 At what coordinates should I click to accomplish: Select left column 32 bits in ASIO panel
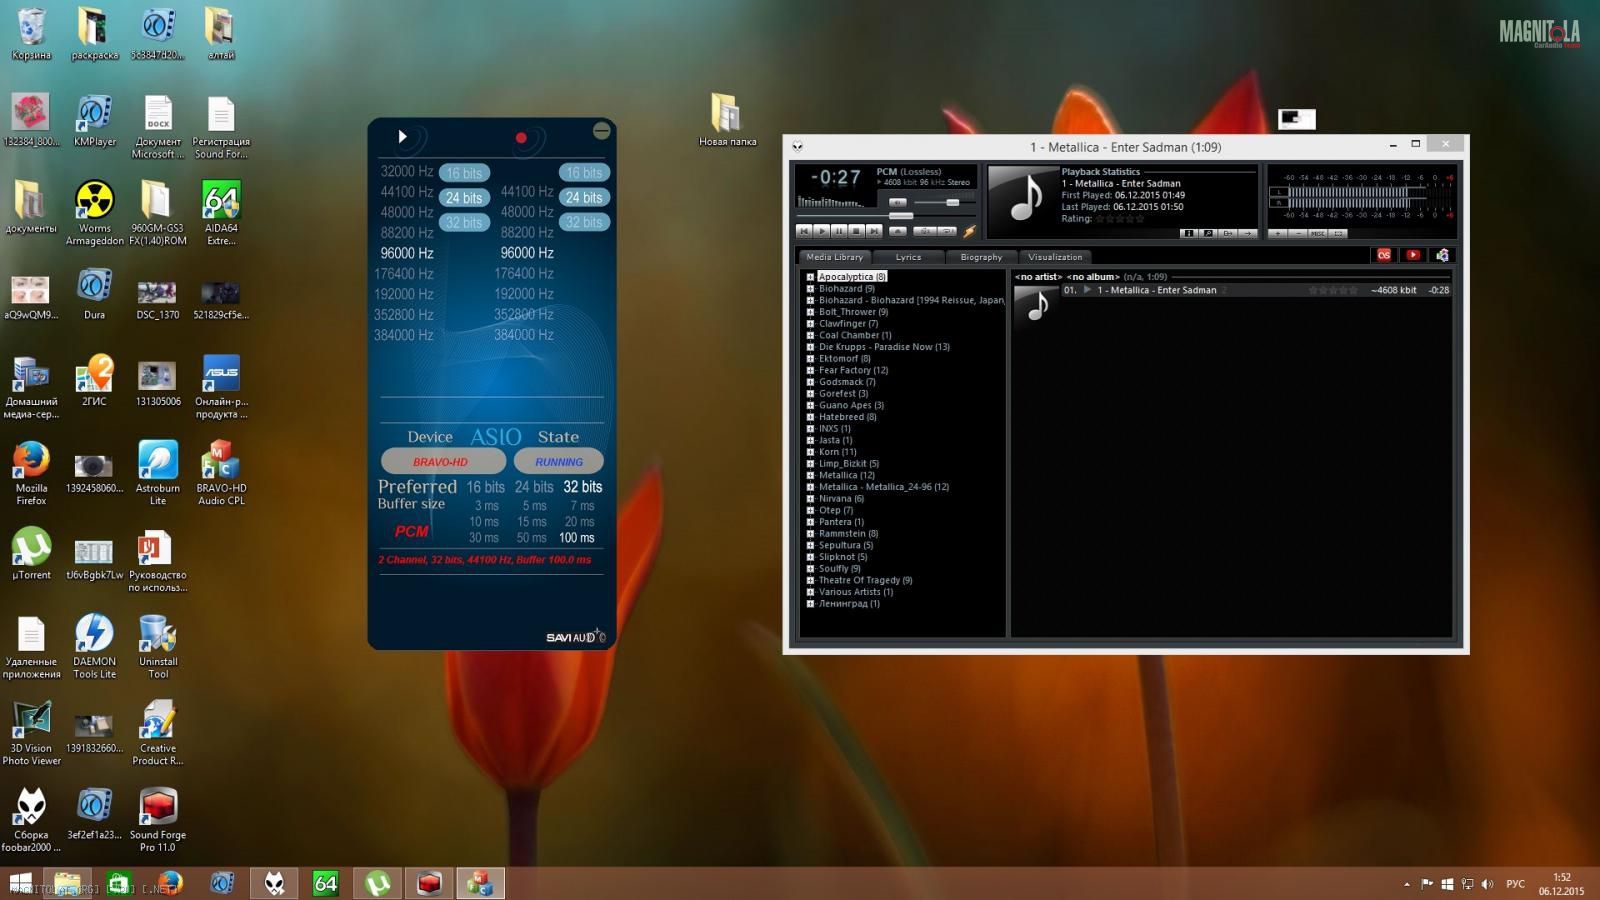coord(464,223)
